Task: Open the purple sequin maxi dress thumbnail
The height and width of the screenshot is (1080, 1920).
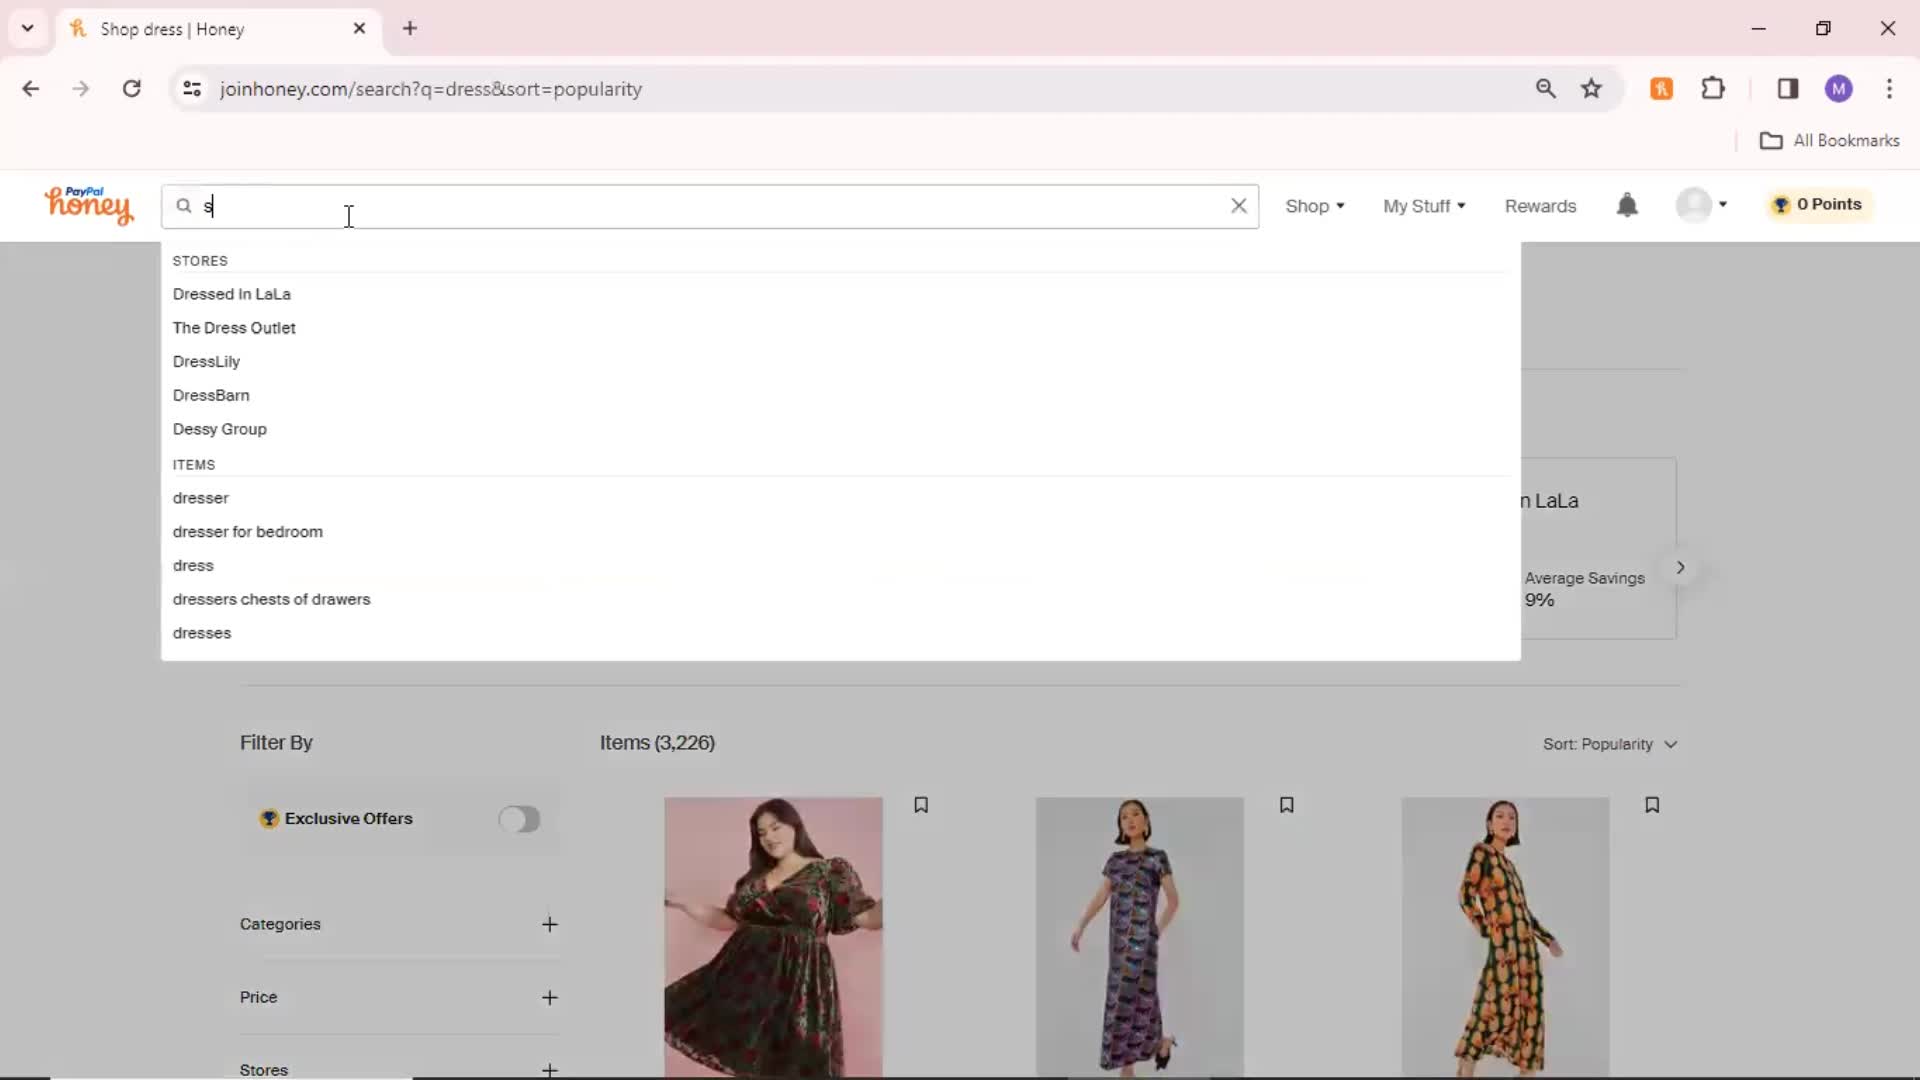Action: pos(1139,937)
